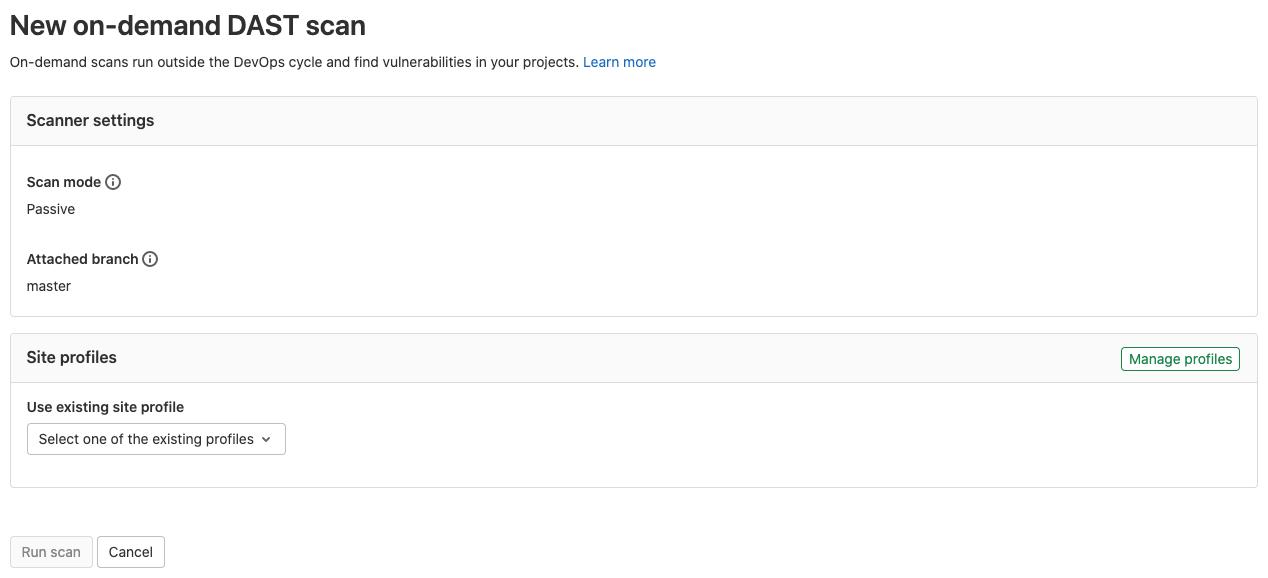1268x578 pixels.
Task: Click the Attached branch label
Action: pyautogui.click(x=82, y=259)
